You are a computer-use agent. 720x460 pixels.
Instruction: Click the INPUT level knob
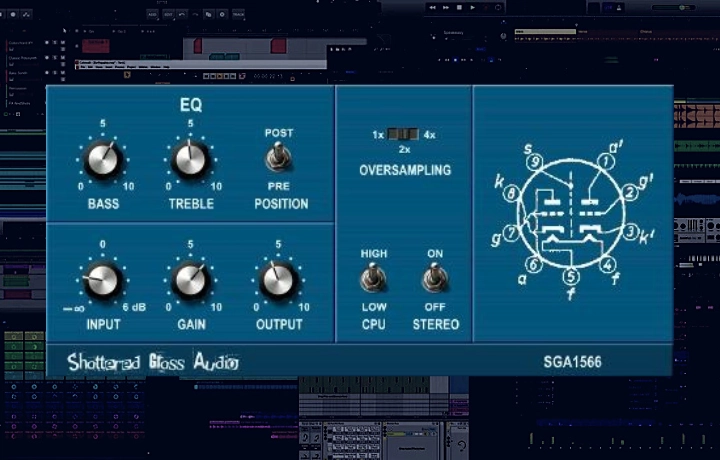(x=103, y=280)
